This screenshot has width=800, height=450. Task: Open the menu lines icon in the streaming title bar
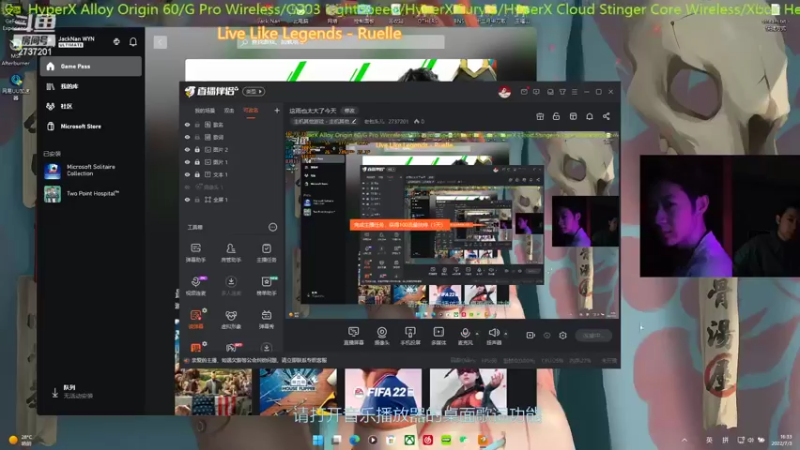tap(574, 92)
